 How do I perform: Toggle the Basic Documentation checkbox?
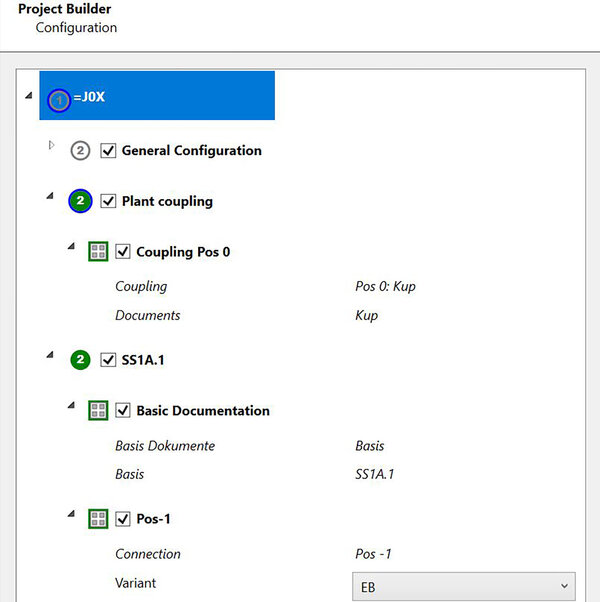click(x=124, y=410)
